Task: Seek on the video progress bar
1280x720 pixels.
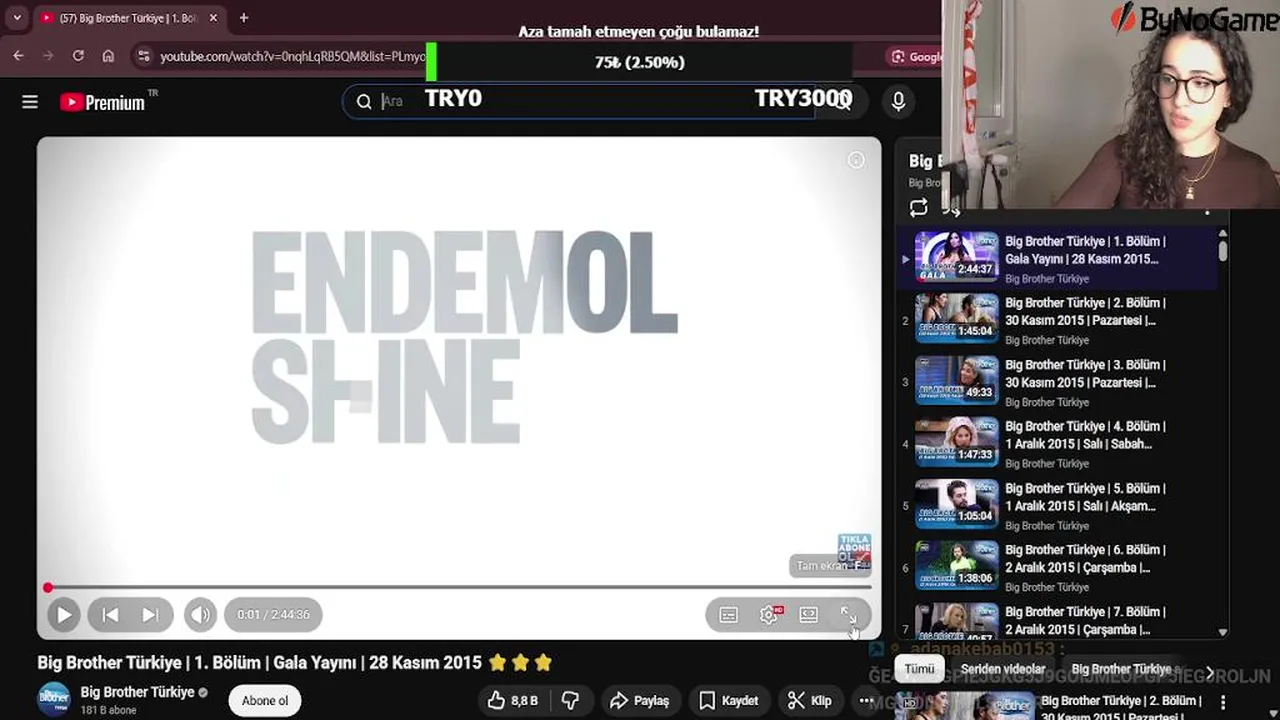Action: click(458, 587)
